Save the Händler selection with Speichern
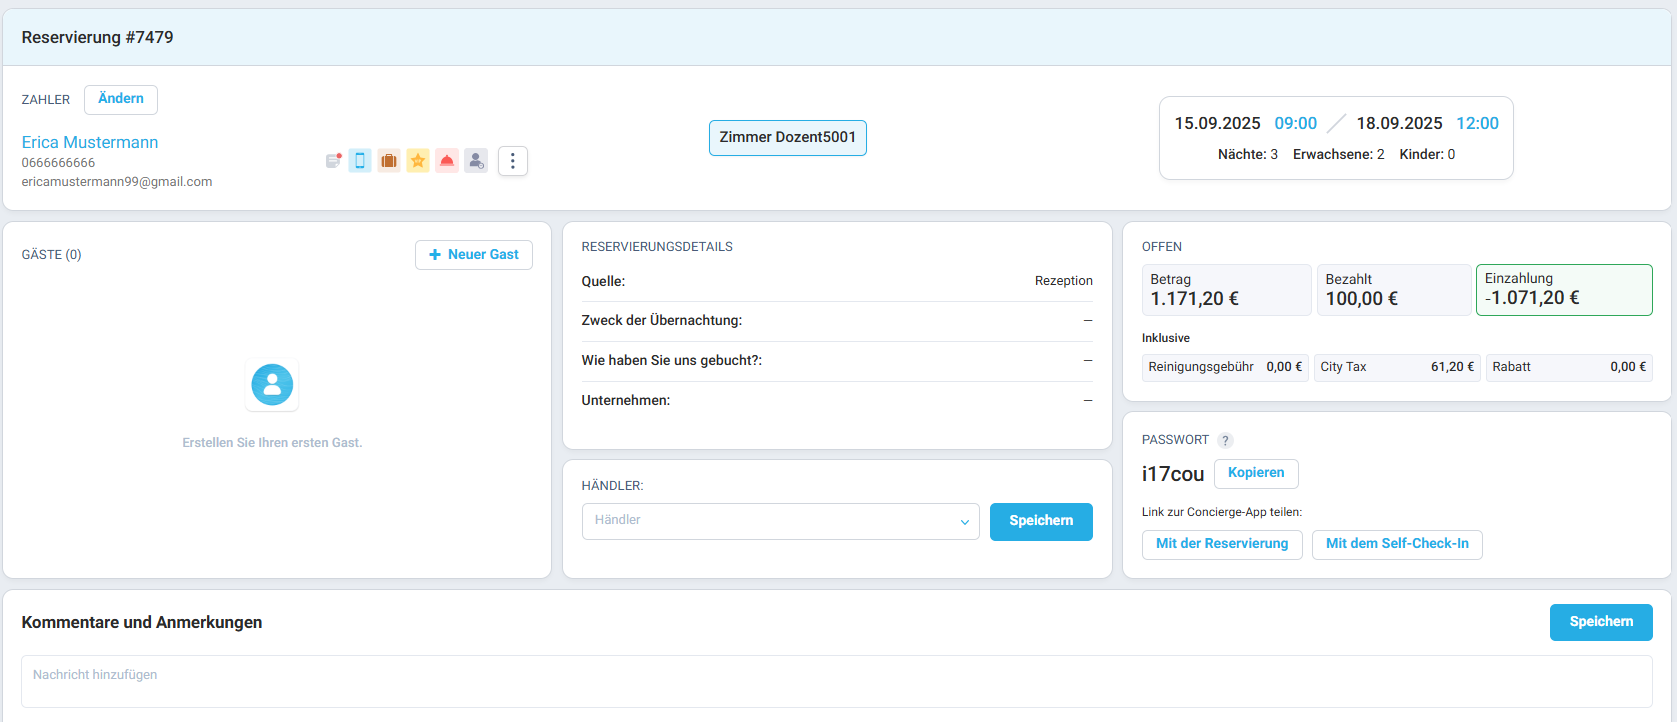 (x=1040, y=521)
